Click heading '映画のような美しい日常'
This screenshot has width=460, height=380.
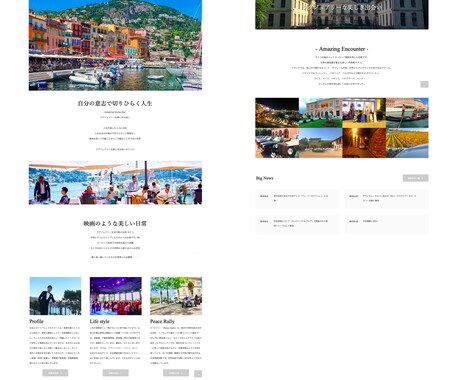[x=115, y=223]
